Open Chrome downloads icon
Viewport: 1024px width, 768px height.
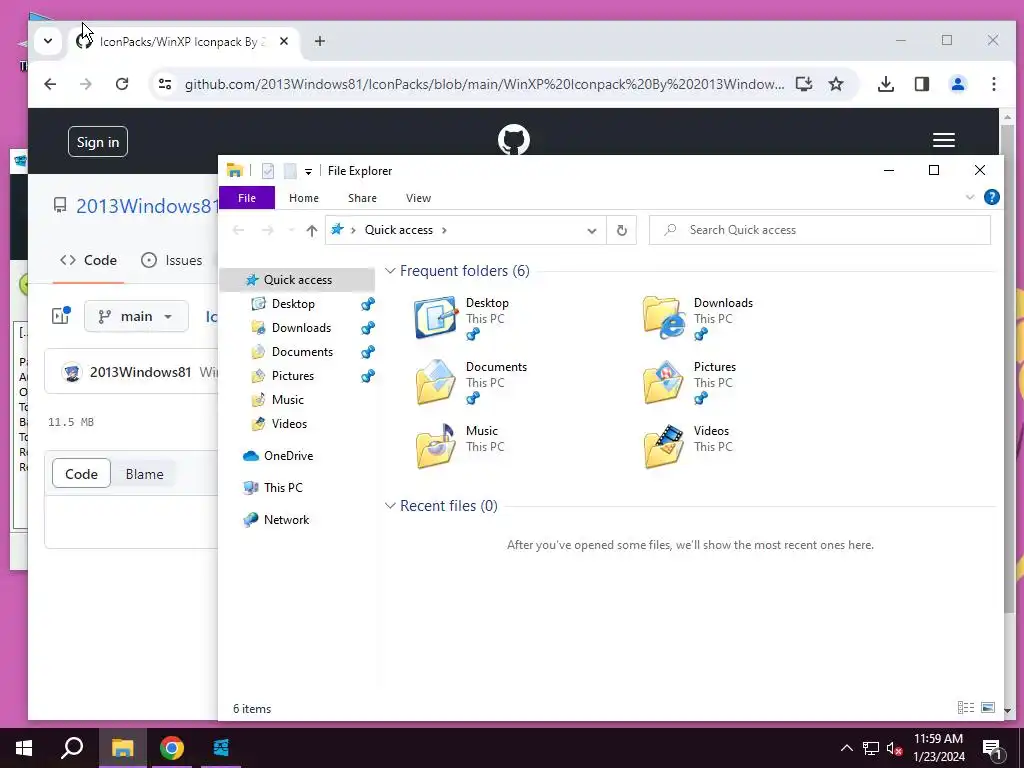pos(886,84)
